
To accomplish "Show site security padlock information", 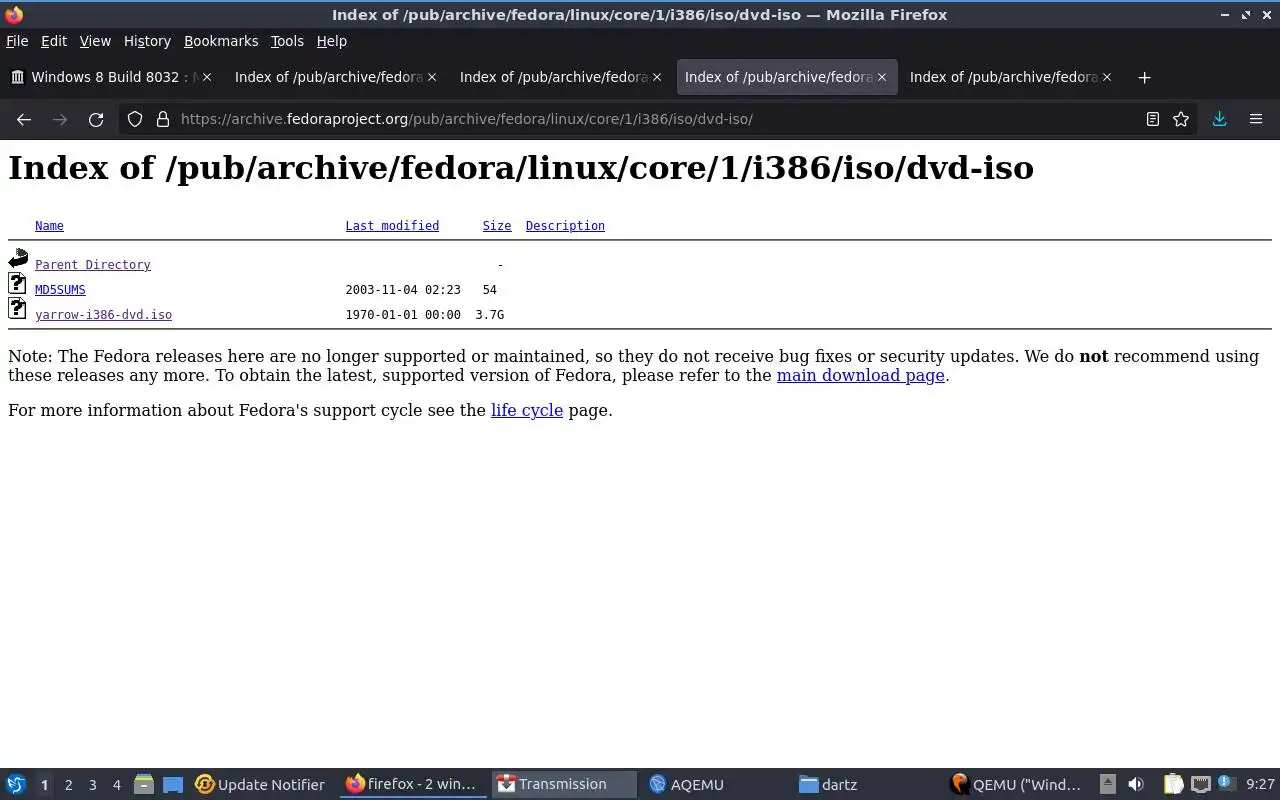I will 163,119.
